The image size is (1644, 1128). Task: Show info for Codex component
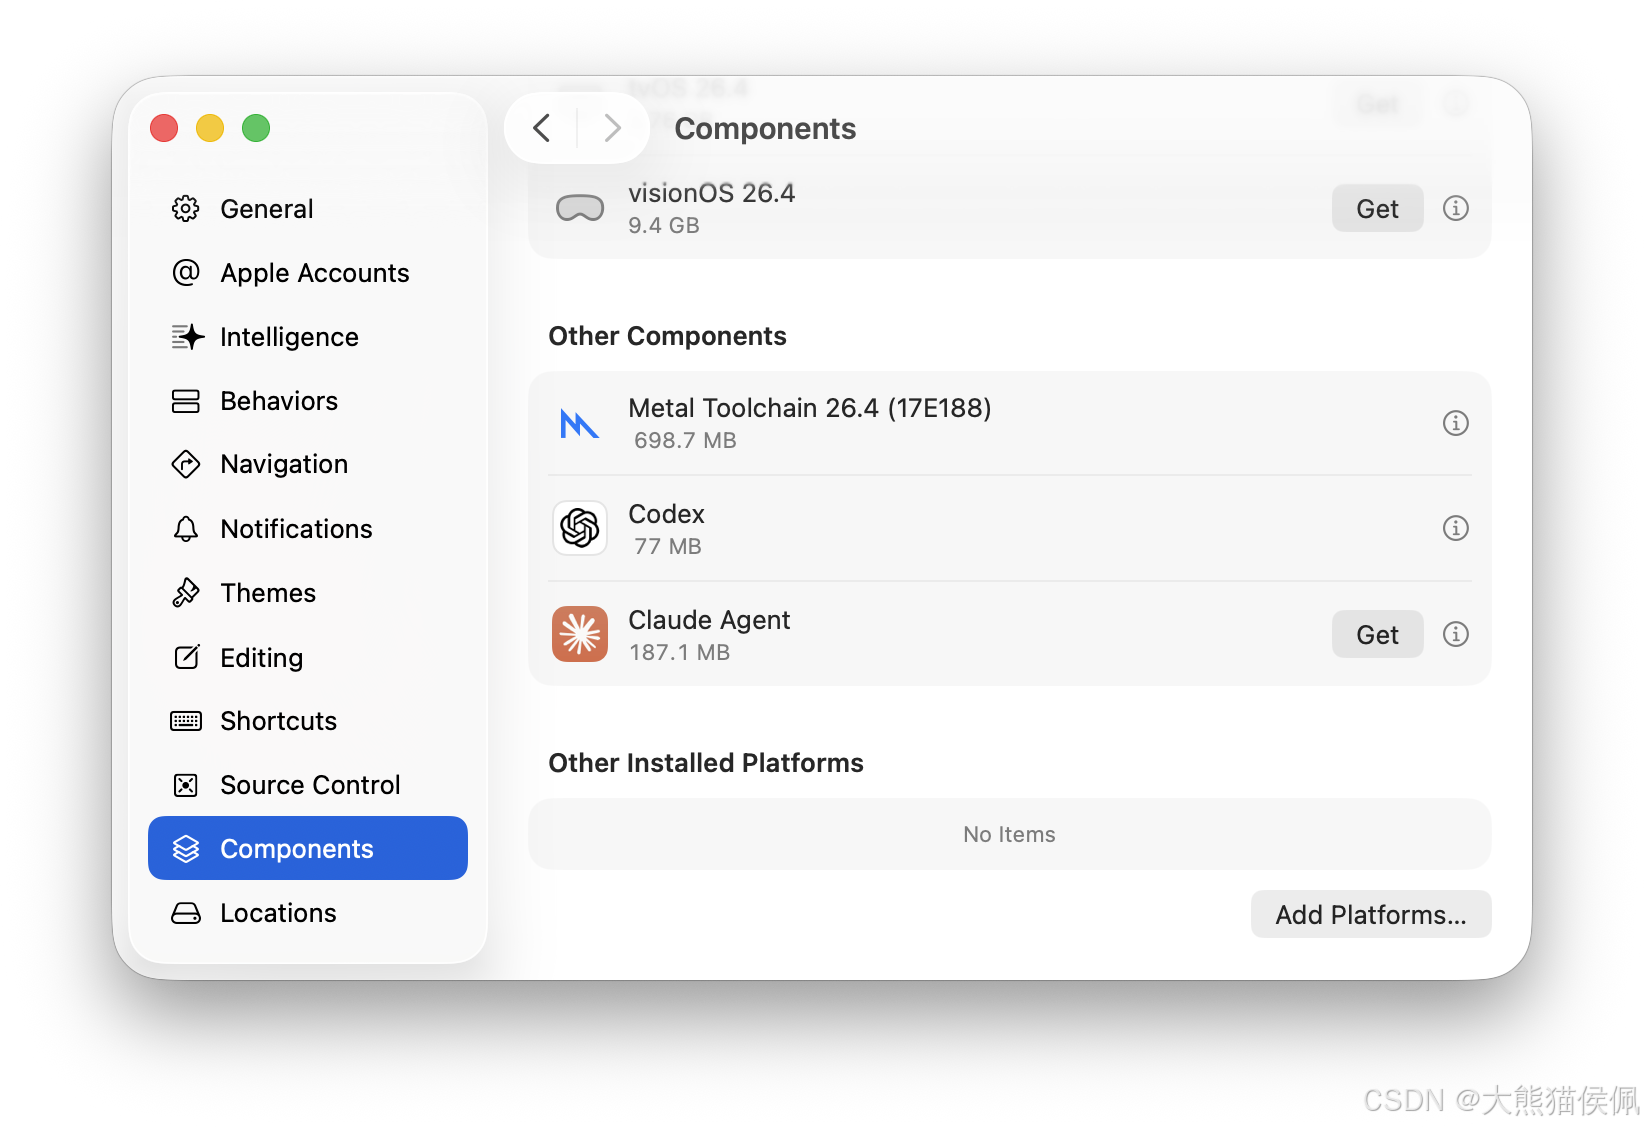[1456, 528]
